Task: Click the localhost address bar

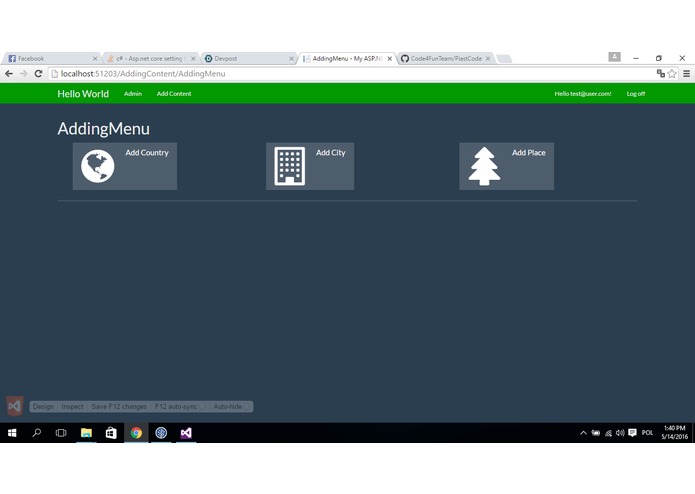Action: point(352,74)
